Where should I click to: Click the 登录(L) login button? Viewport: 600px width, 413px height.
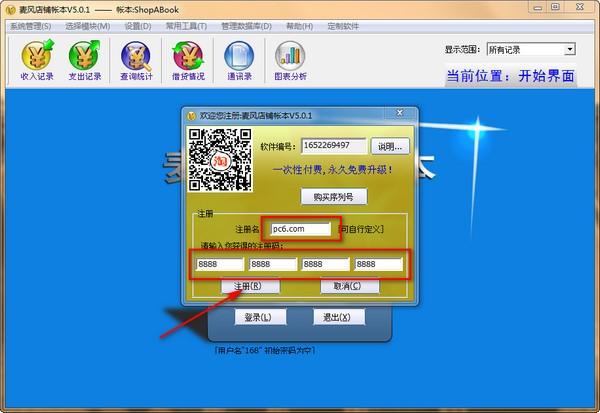tap(253, 318)
